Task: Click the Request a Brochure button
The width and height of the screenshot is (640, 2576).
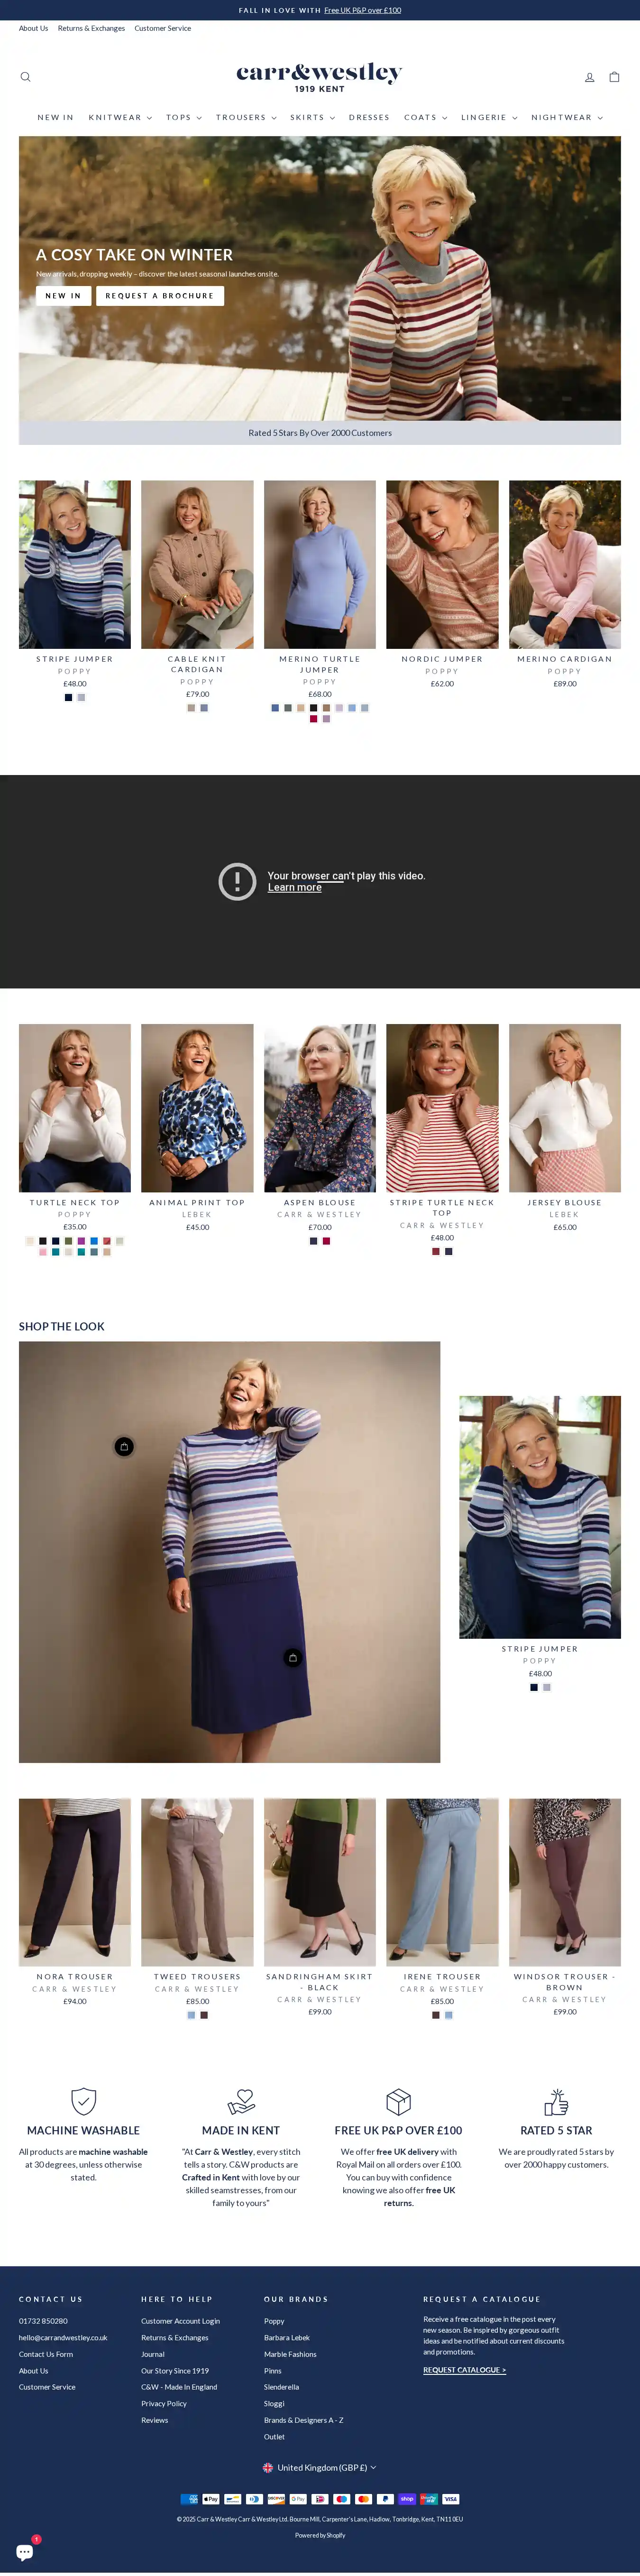Action: (160, 296)
